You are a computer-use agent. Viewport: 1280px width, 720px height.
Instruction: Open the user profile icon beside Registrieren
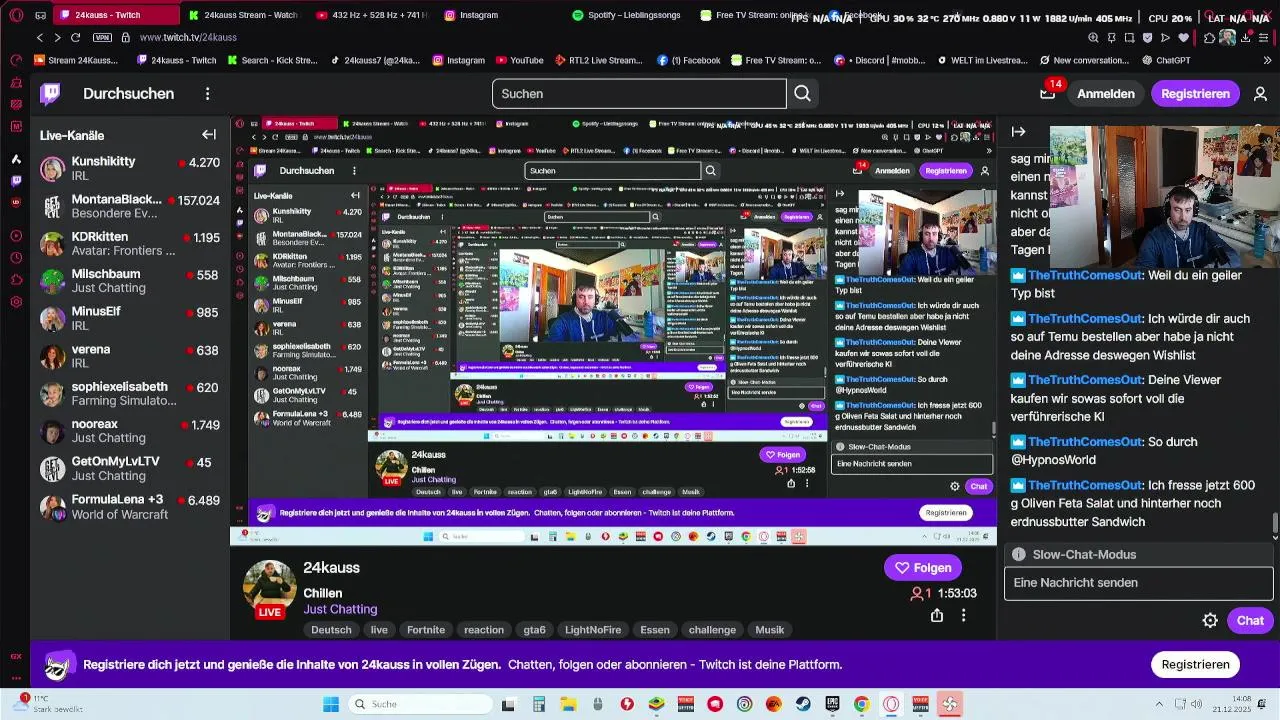click(x=1260, y=94)
